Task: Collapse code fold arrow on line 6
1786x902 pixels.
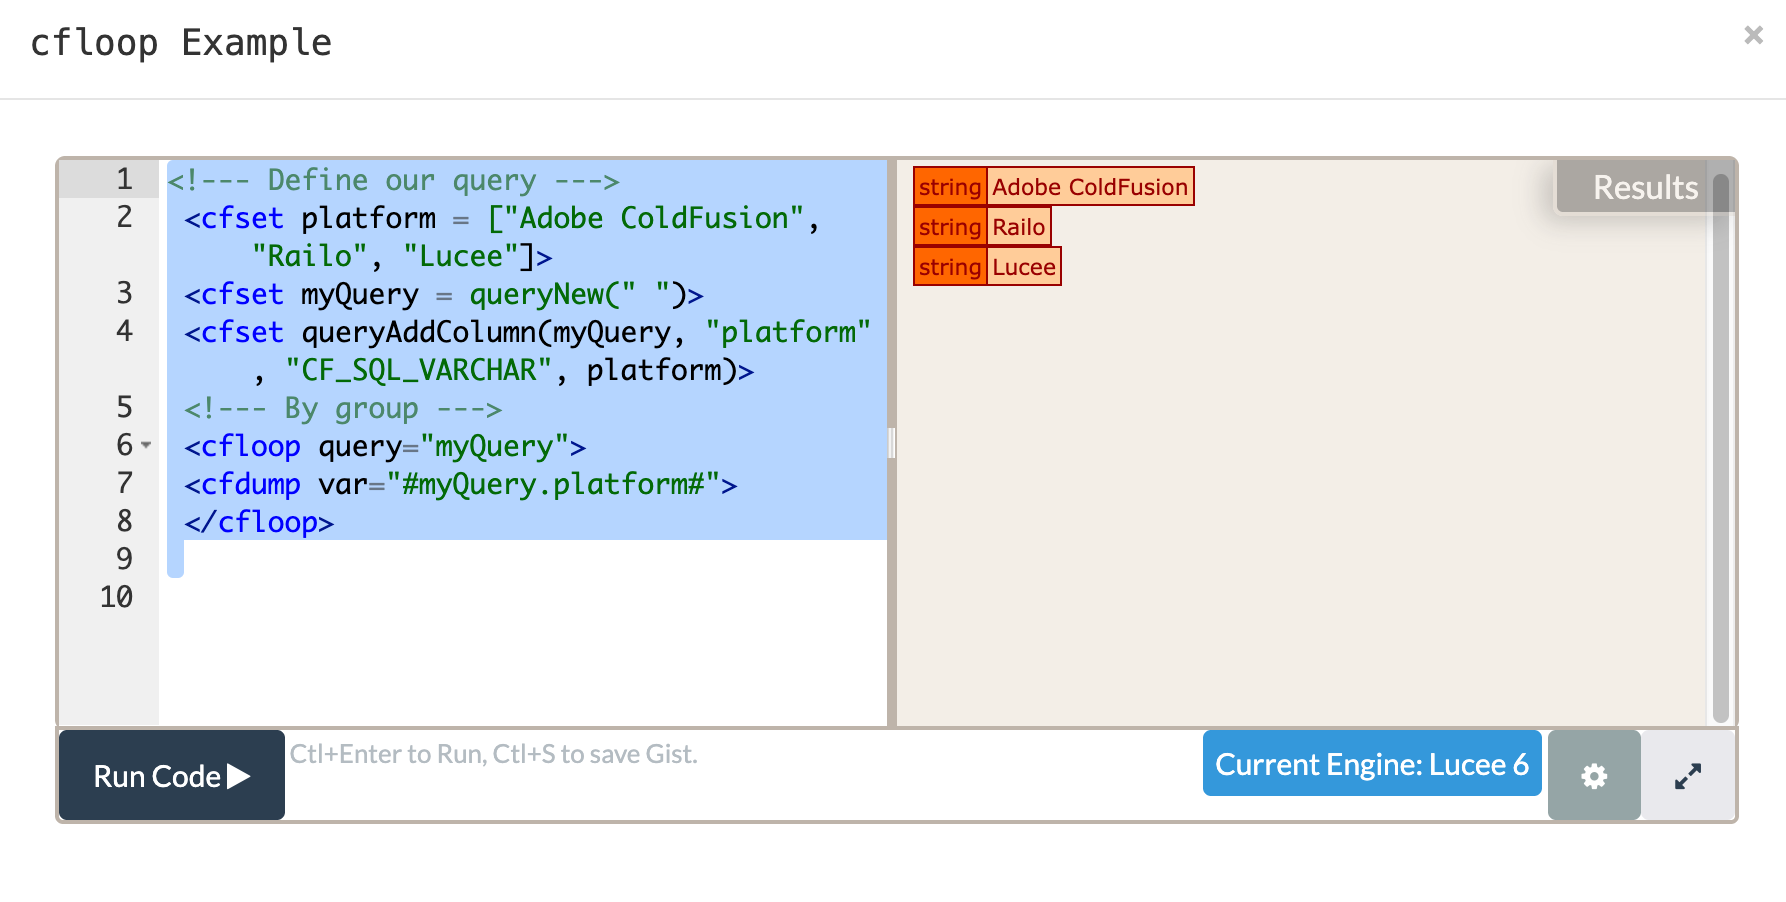Action: point(146,445)
